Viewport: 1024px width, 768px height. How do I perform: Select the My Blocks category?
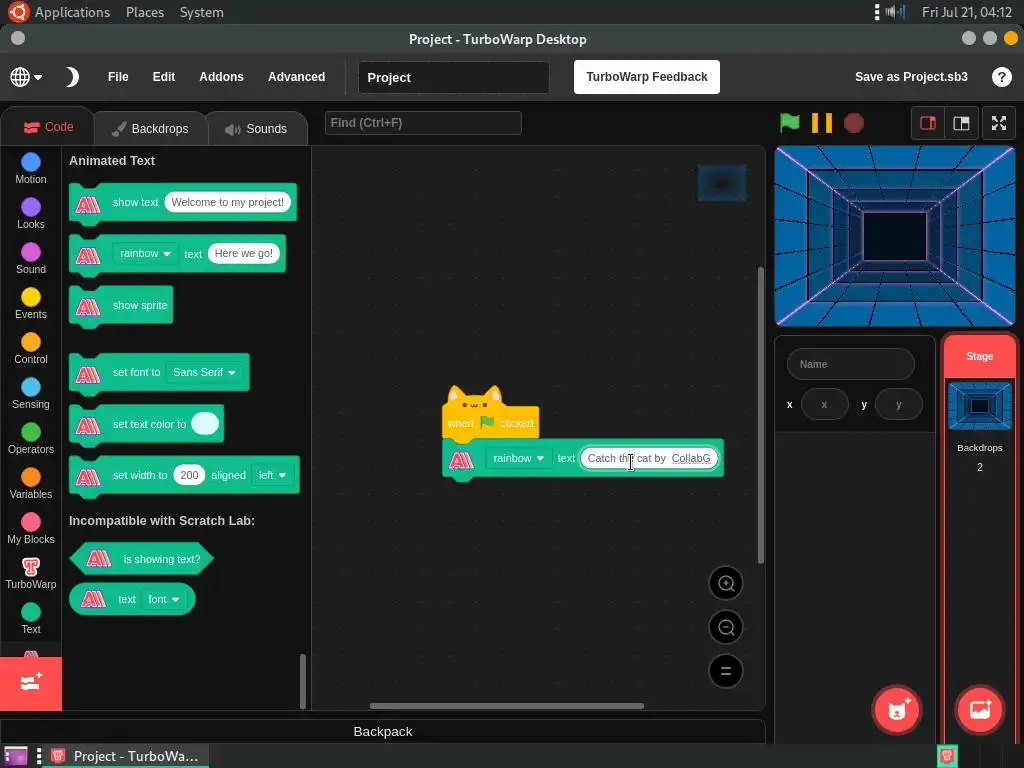[x=31, y=529]
